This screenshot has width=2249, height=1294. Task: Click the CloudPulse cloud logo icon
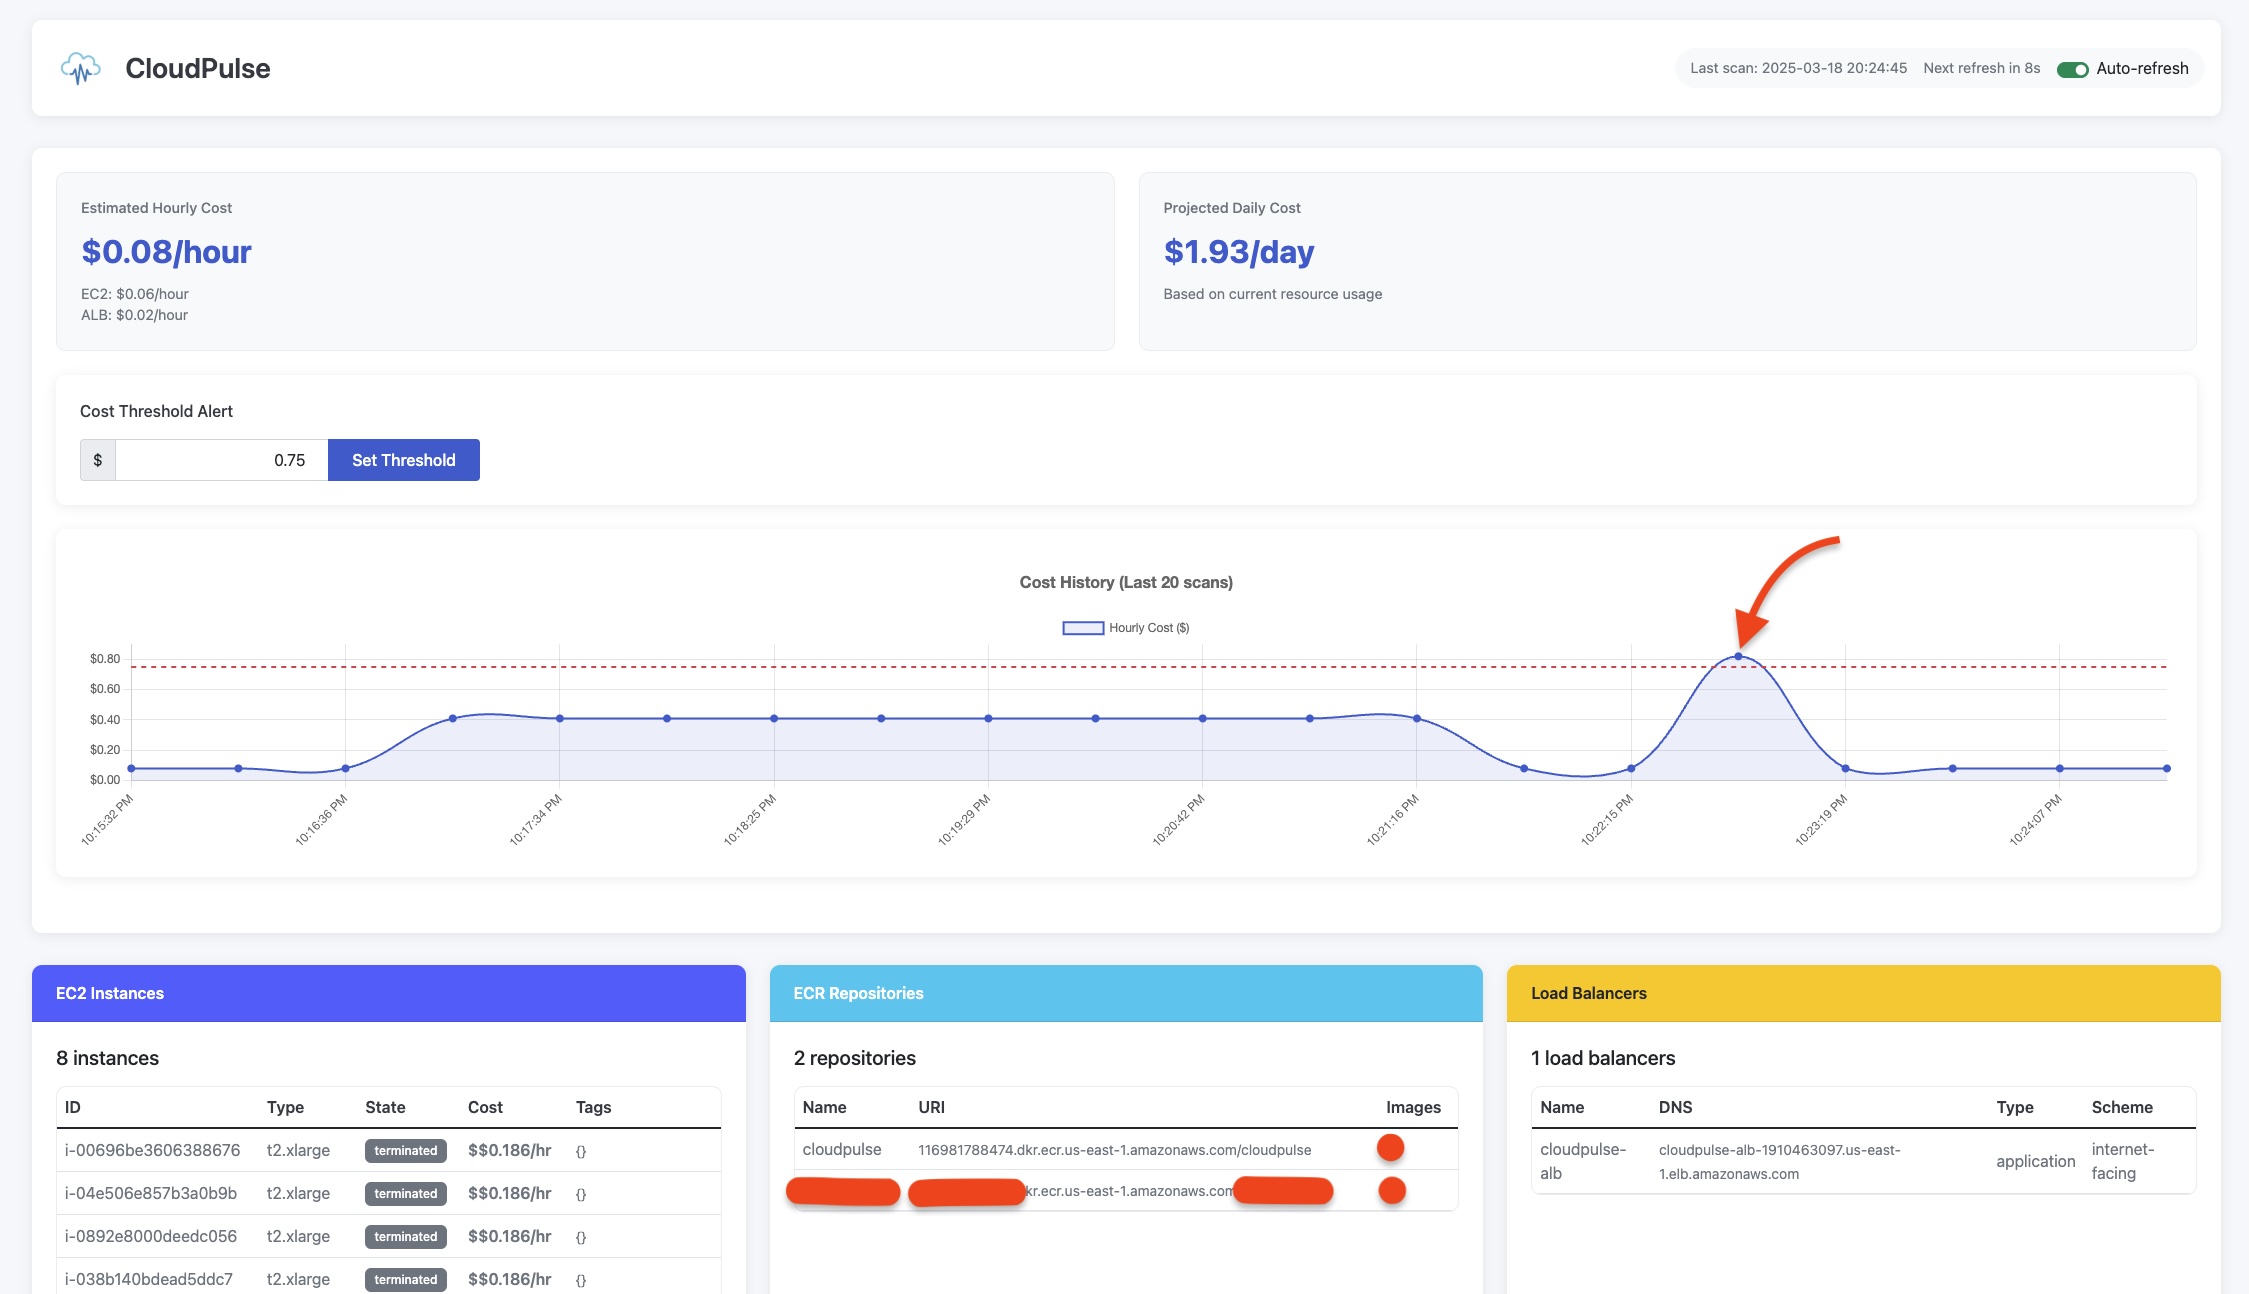point(81,68)
